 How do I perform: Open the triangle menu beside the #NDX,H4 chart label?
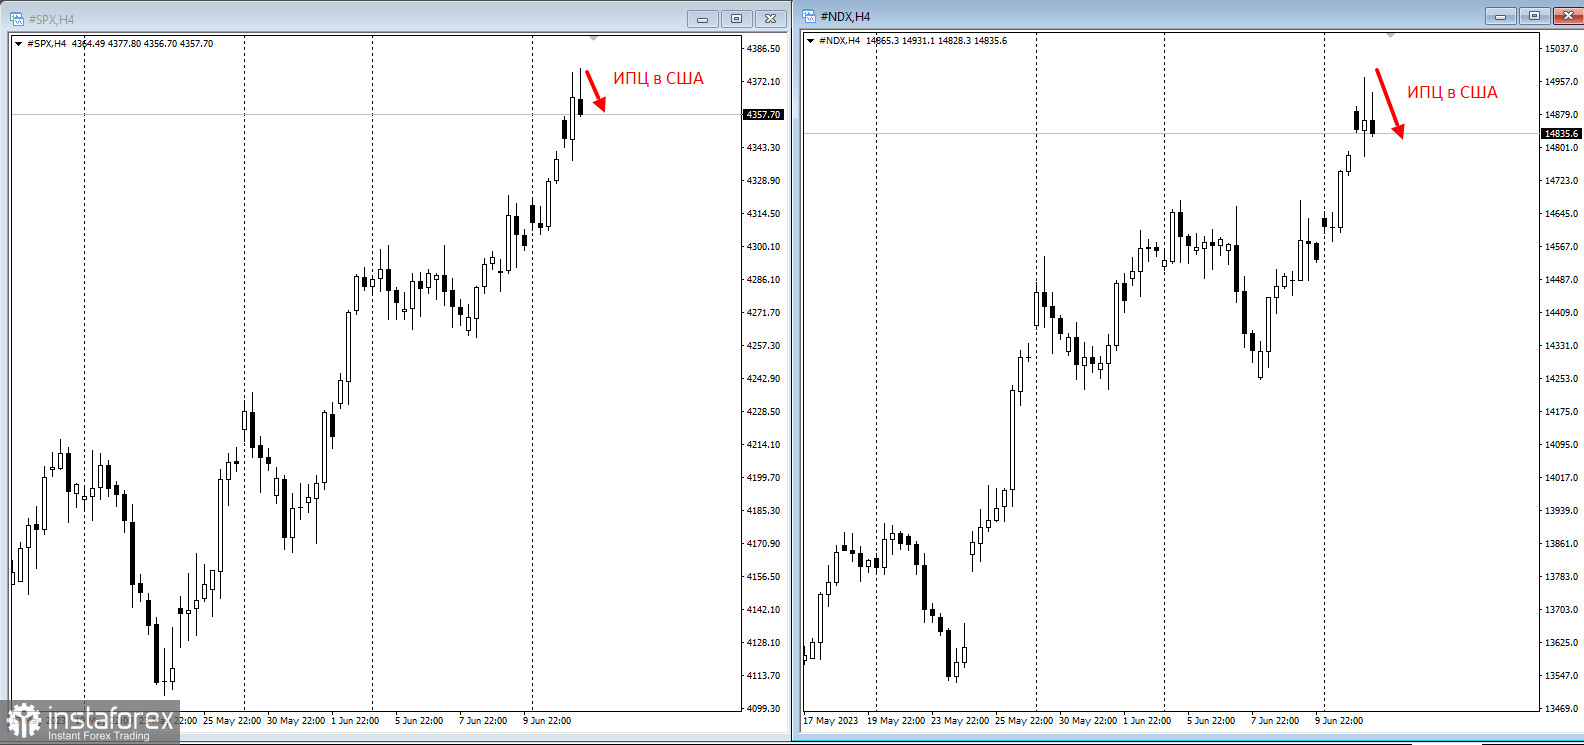[x=810, y=41]
